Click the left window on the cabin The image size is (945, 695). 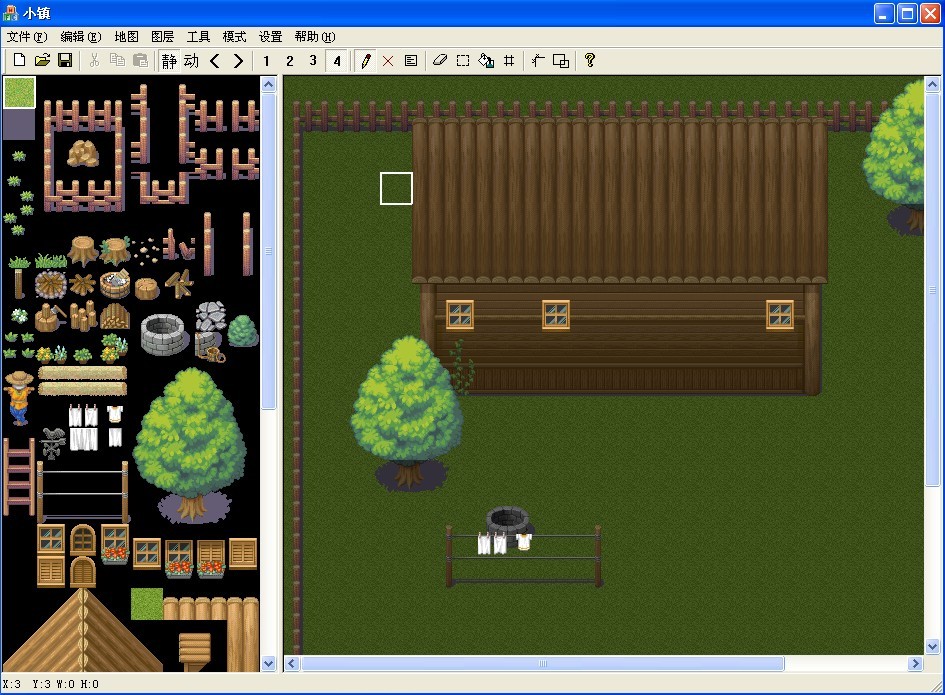tap(460, 315)
